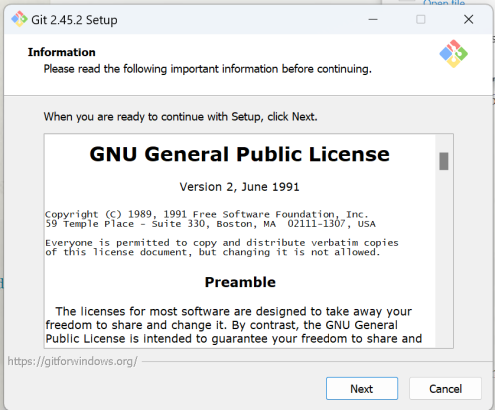Click the Version 2, June 1991 line
This screenshot has width=495, height=410.
coord(239,187)
